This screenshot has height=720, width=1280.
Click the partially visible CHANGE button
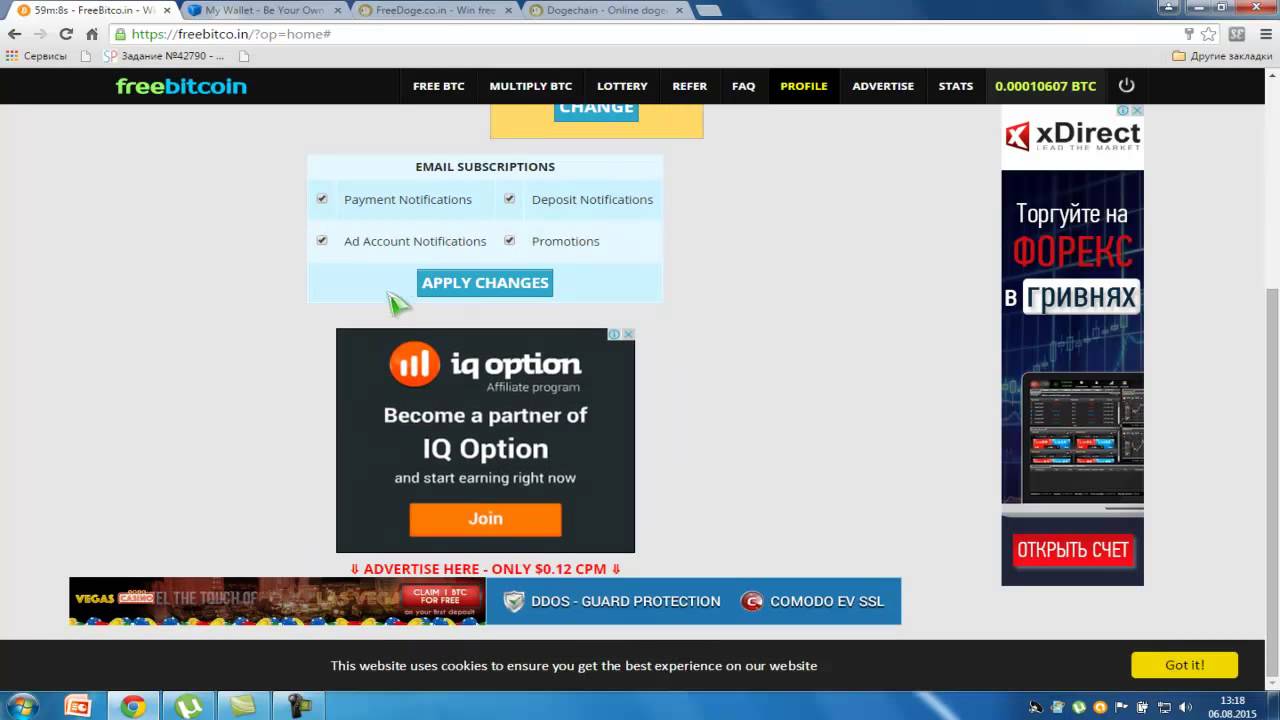click(x=596, y=110)
